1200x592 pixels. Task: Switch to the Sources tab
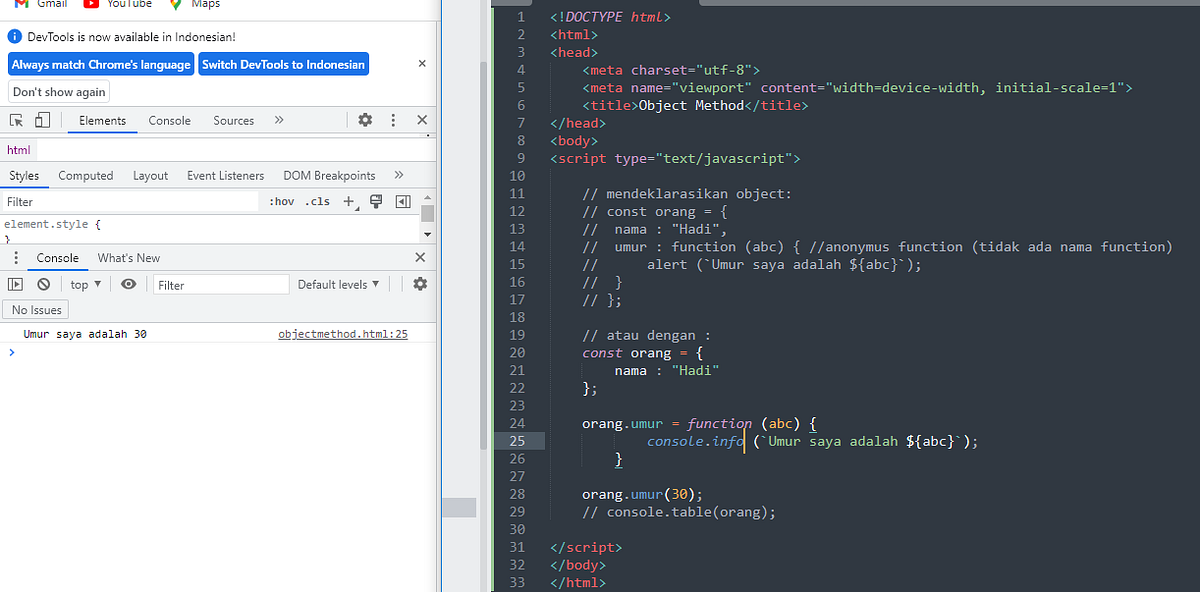point(232,120)
